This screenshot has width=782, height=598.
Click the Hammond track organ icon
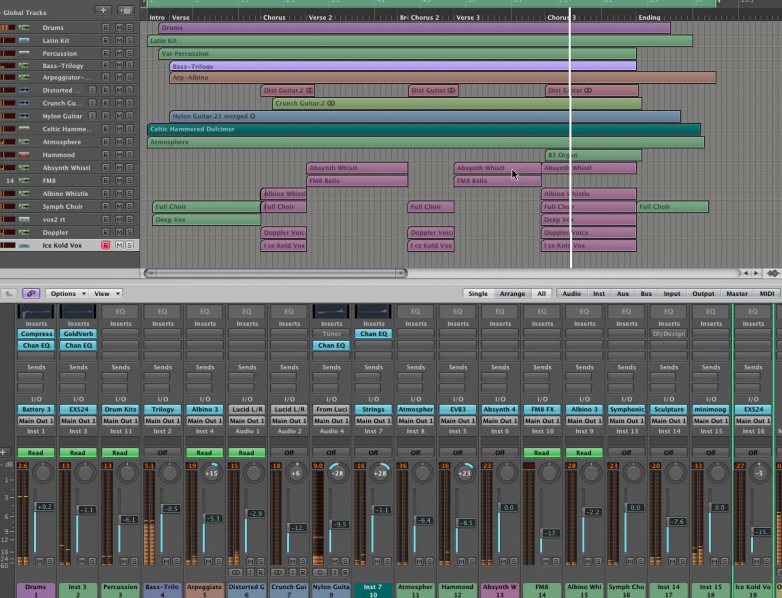coord(23,155)
